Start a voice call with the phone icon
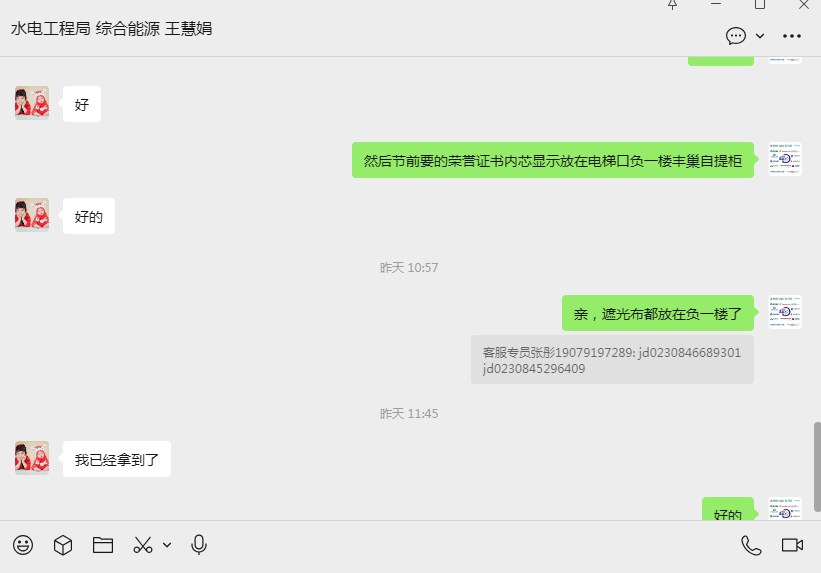Image resolution: width=821 pixels, height=573 pixels. click(x=751, y=545)
